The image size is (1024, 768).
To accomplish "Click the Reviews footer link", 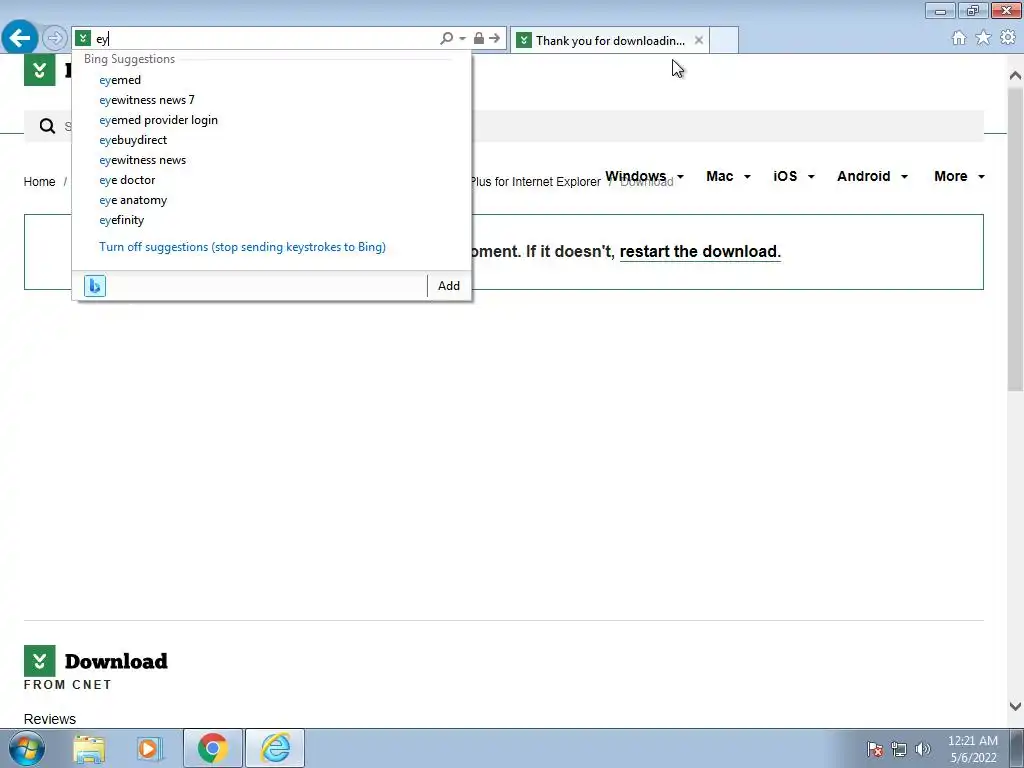I will [50, 719].
